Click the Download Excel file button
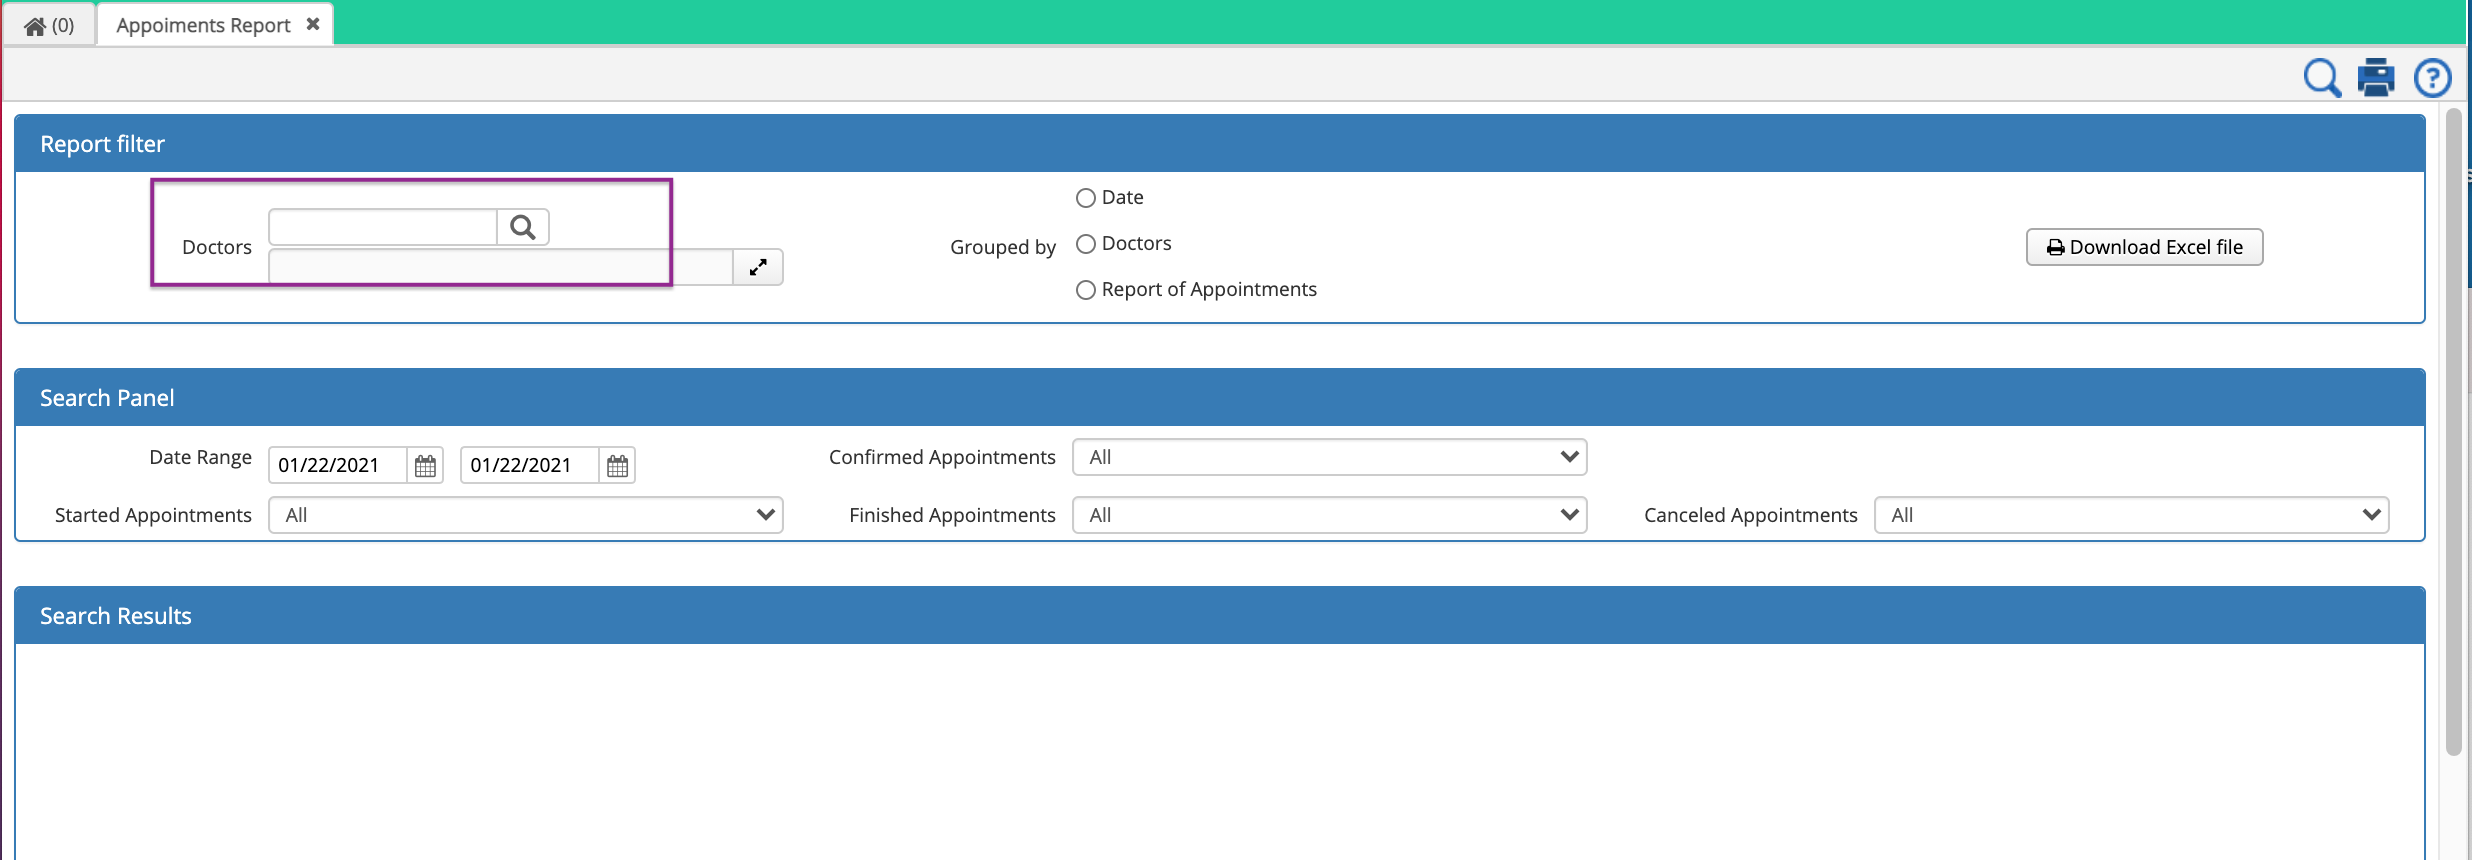The width and height of the screenshot is (2472, 860). pyautogui.click(x=2144, y=247)
